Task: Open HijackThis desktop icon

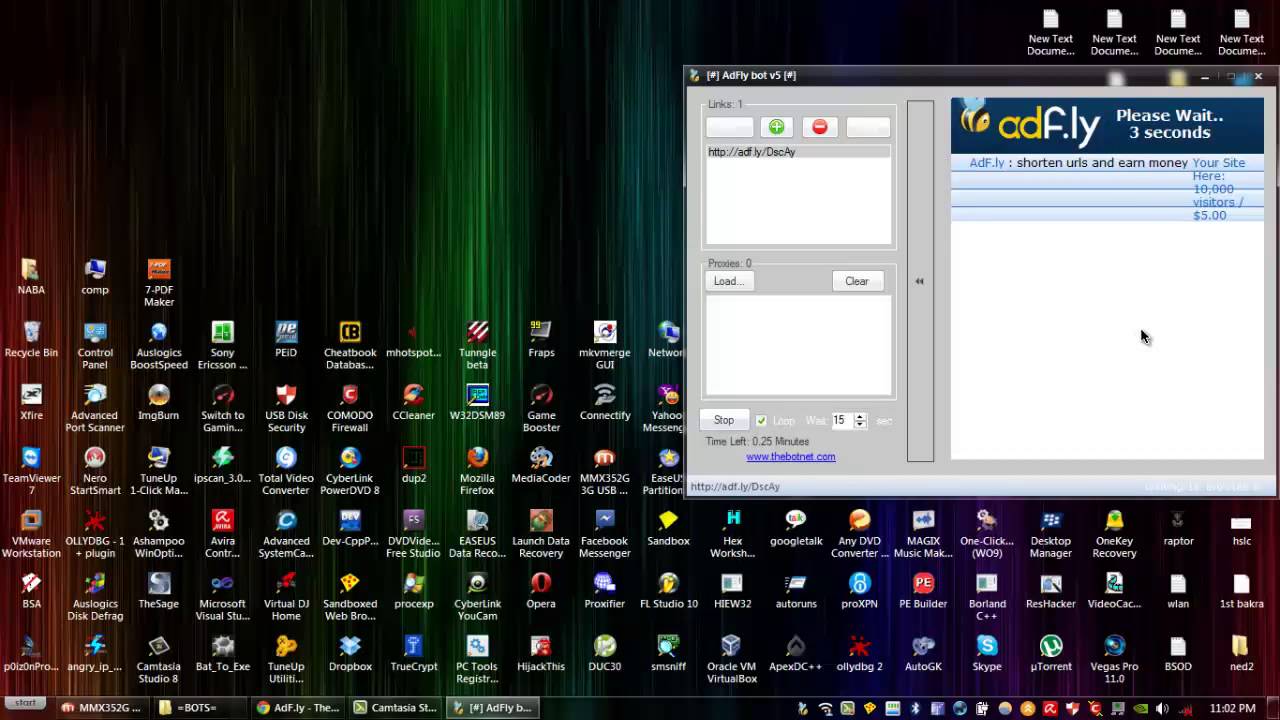Action: (541, 654)
